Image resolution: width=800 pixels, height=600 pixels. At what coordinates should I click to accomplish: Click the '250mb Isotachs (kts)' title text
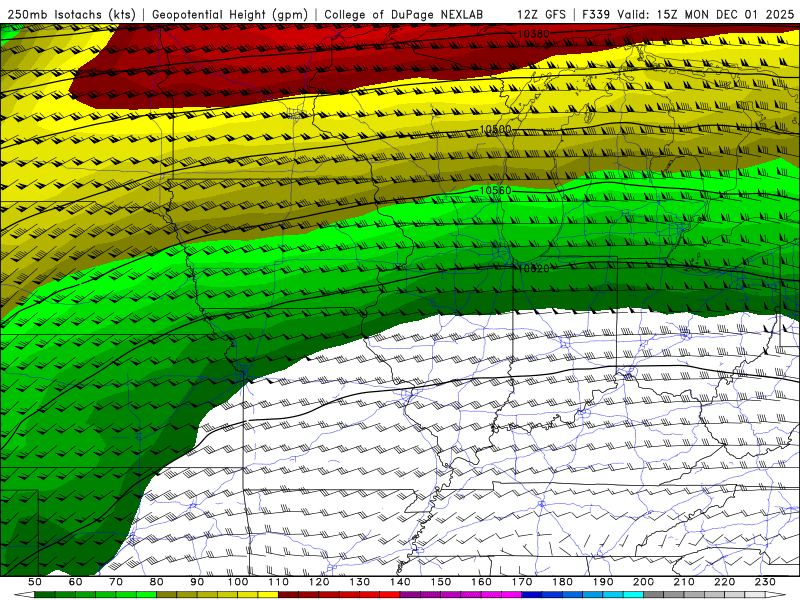coord(72,14)
